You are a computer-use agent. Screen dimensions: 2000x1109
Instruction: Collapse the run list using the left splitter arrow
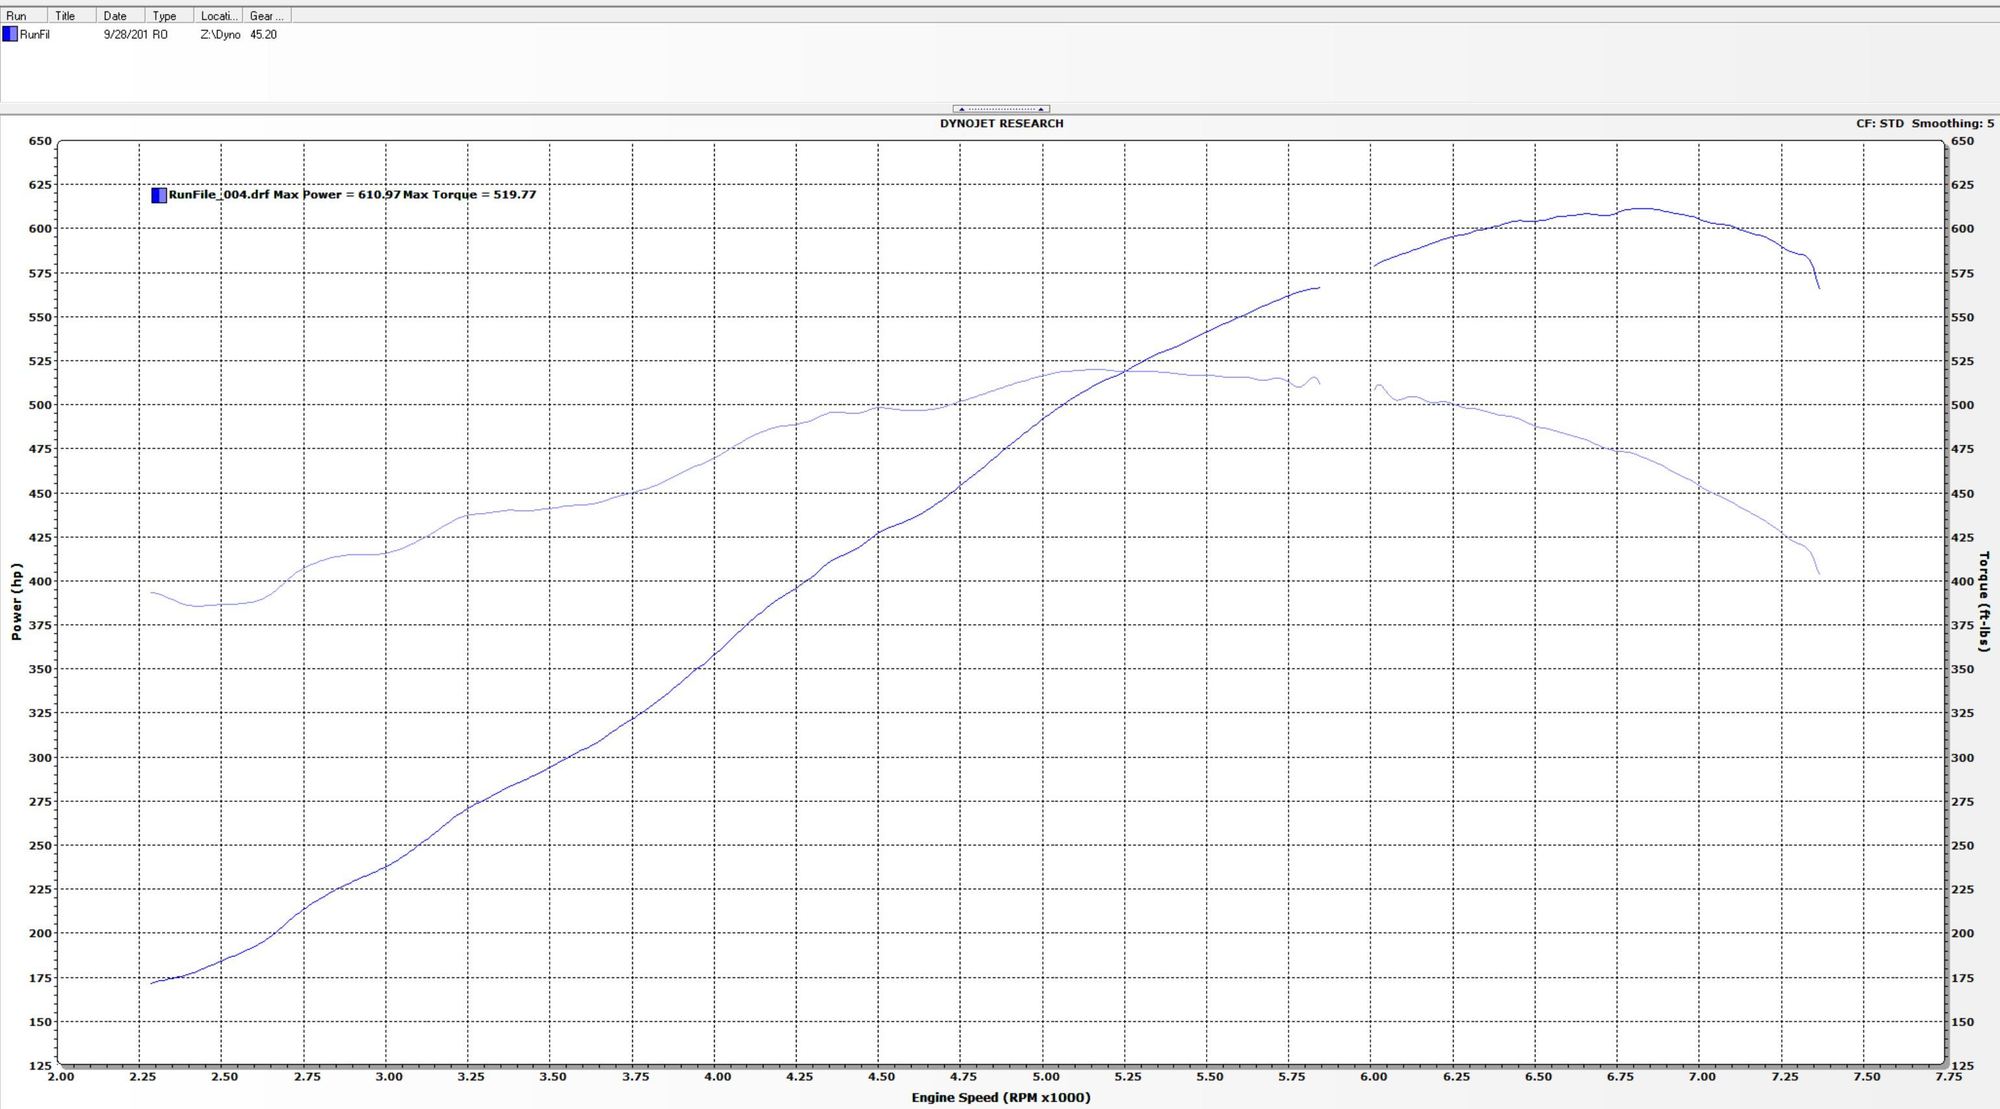(962, 108)
